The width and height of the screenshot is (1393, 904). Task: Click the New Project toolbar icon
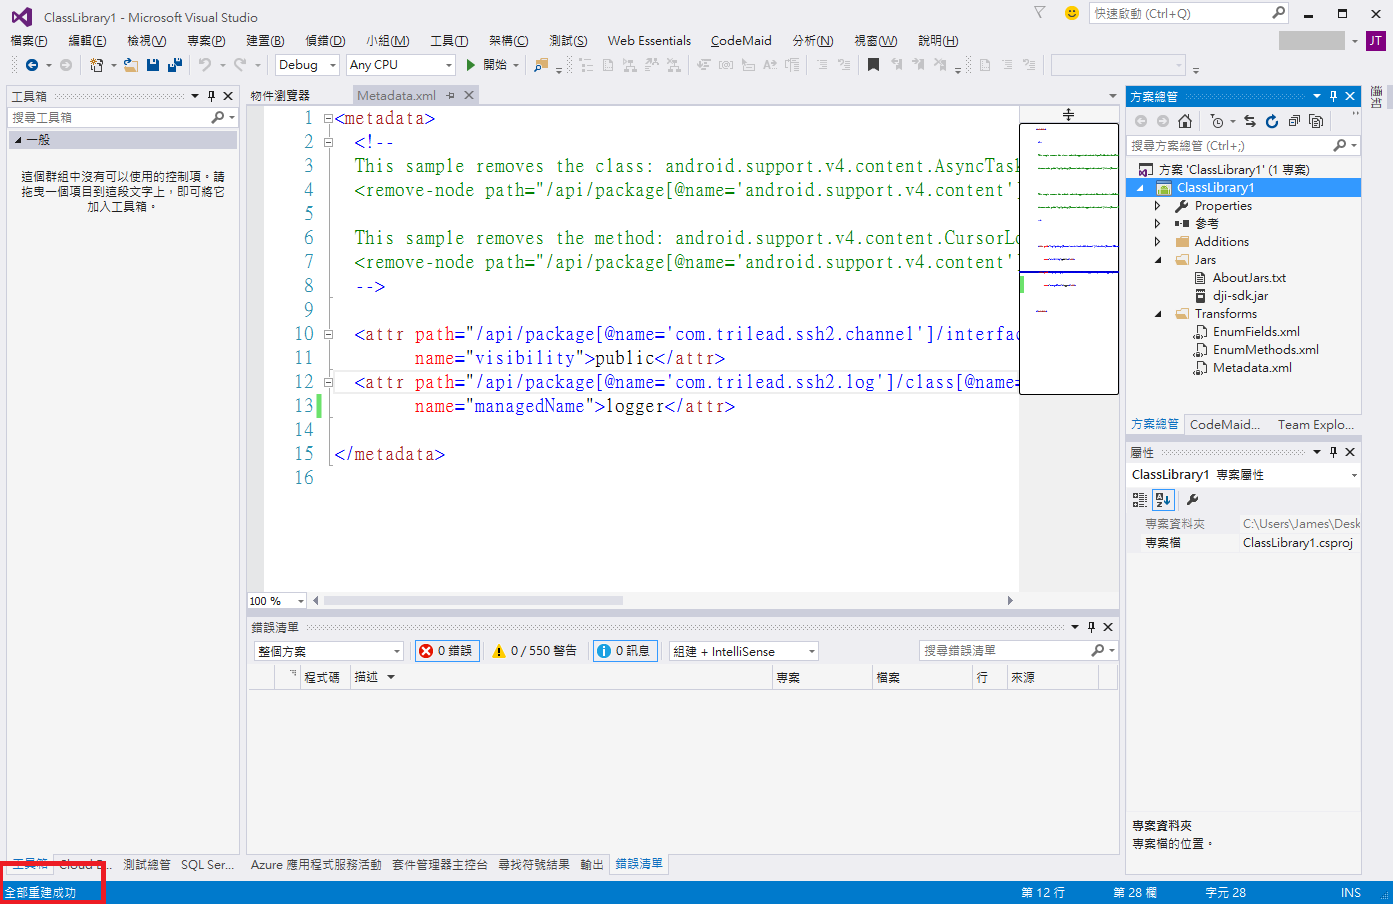[96, 65]
